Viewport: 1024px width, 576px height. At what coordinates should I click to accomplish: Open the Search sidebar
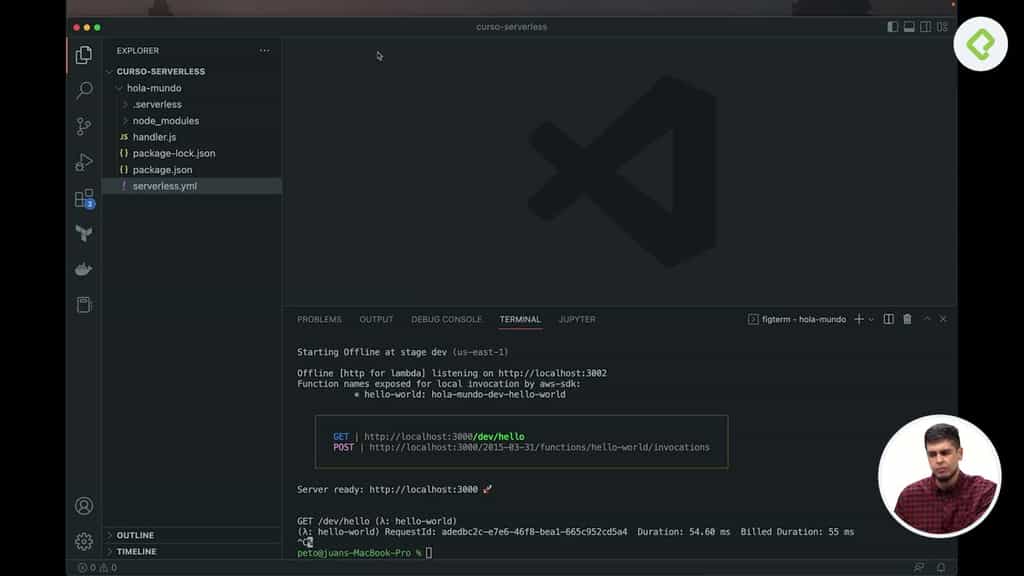pos(83,89)
